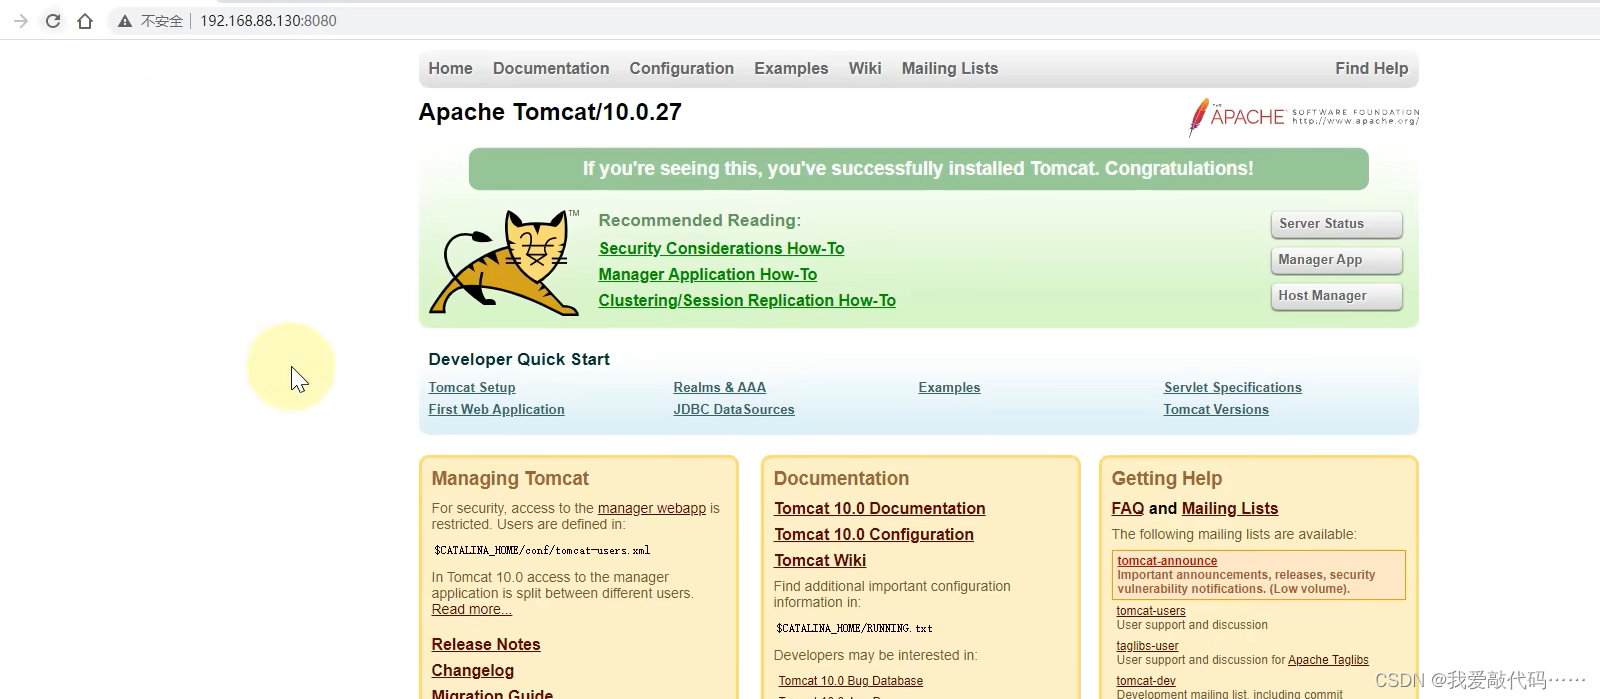Viewport: 1600px width, 699px height.
Task: Click the Manager App button
Action: point(1336,260)
